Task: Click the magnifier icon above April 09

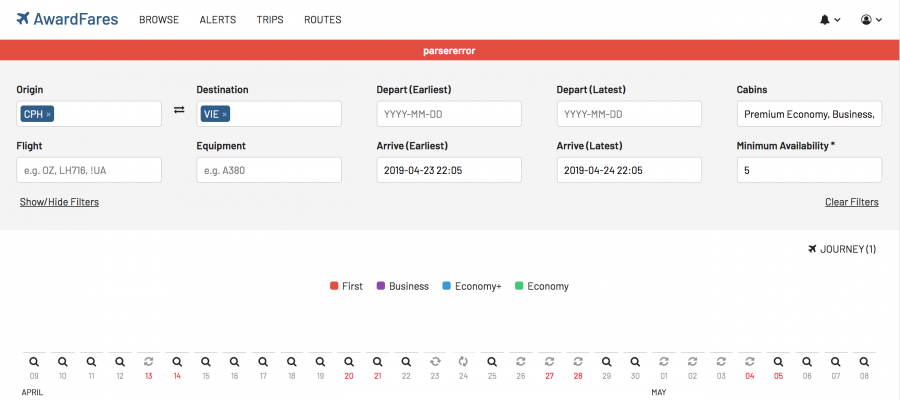Action: [34, 360]
